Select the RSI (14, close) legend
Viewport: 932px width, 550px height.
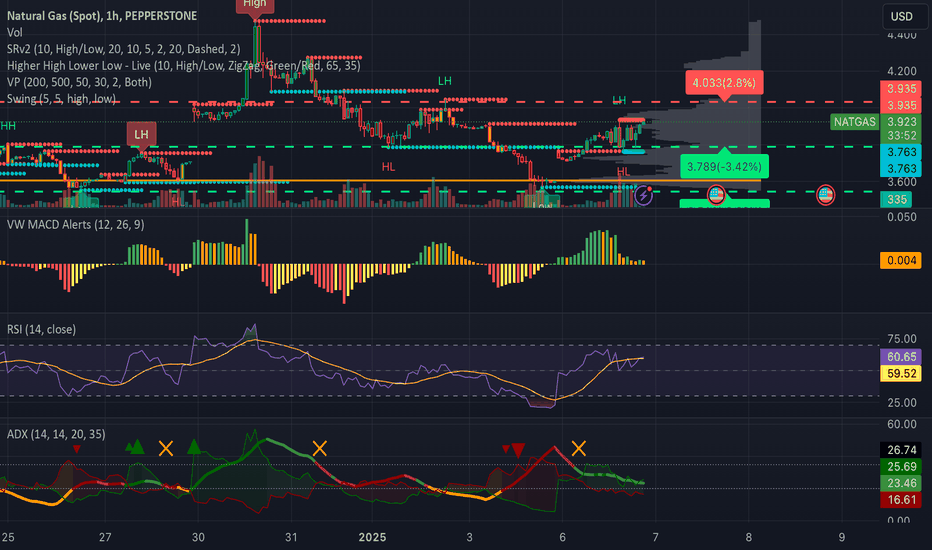(x=41, y=329)
